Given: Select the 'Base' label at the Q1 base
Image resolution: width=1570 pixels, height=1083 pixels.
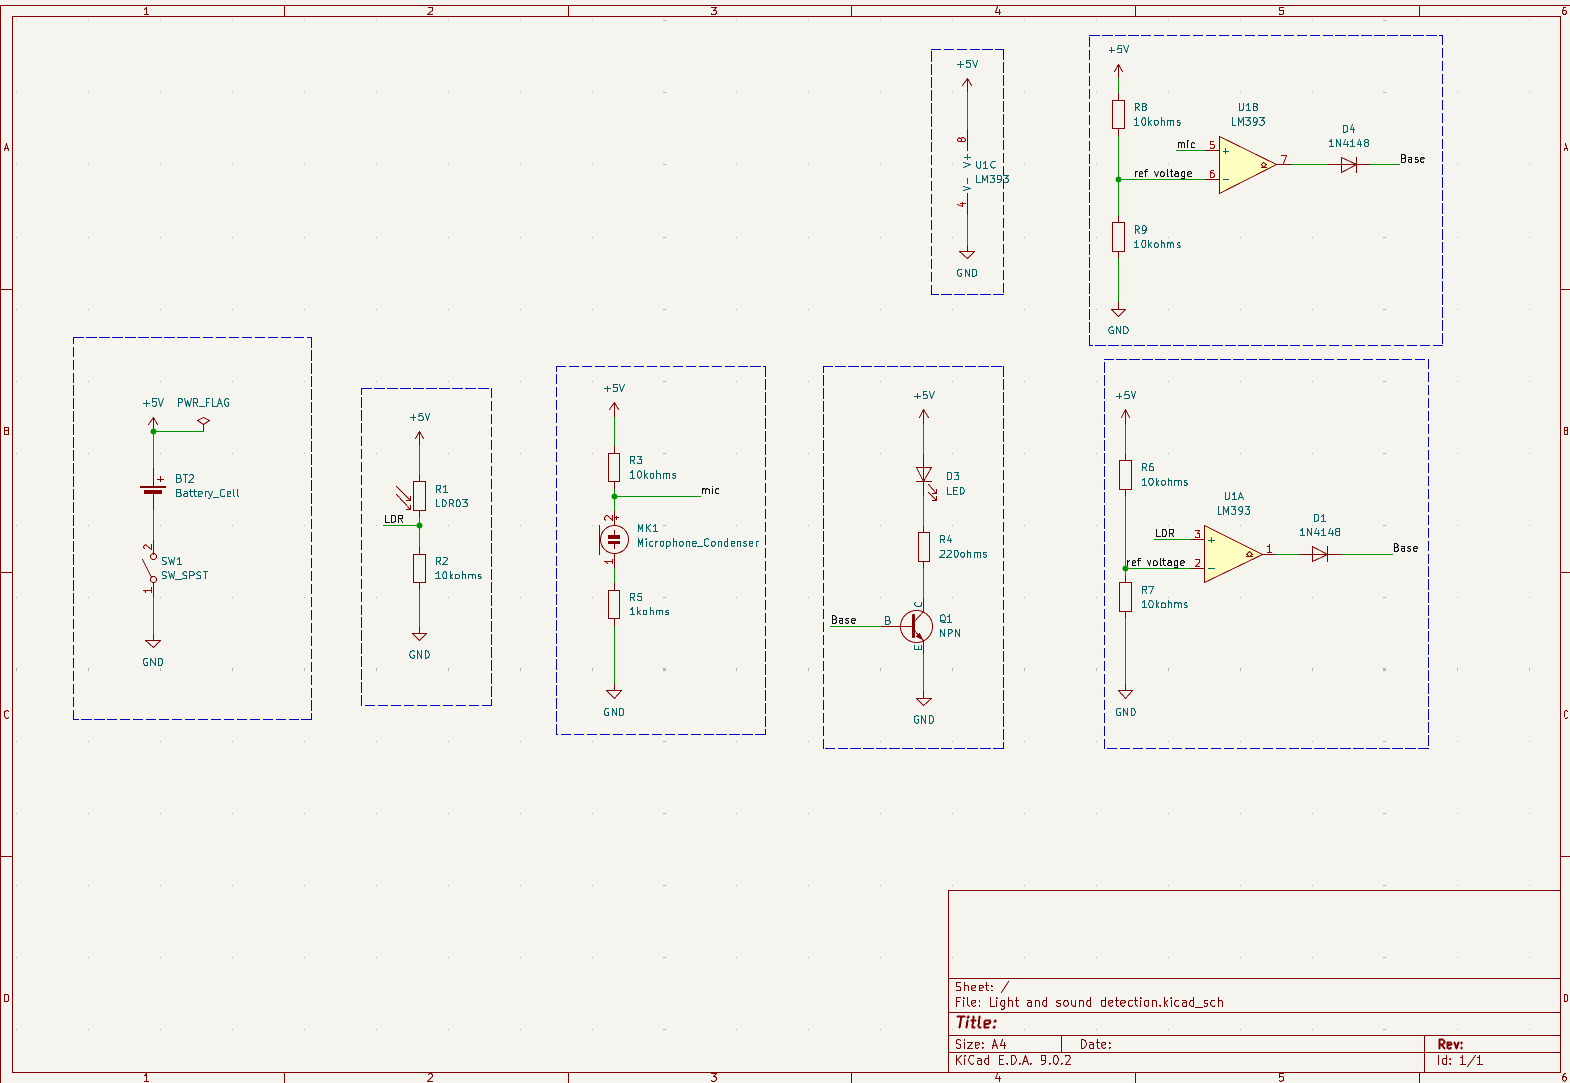Looking at the screenshot, I should pyautogui.click(x=844, y=620).
